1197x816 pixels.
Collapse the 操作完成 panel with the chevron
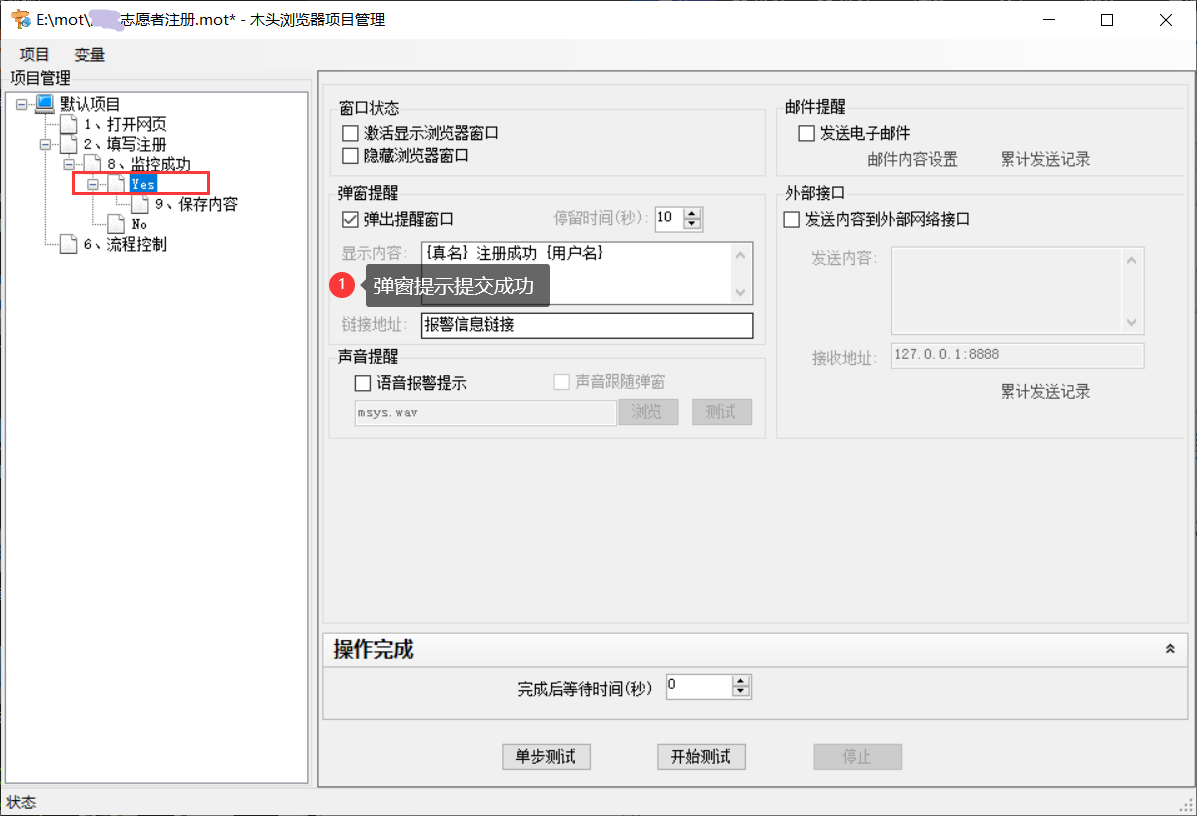[x=1170, y=649]
